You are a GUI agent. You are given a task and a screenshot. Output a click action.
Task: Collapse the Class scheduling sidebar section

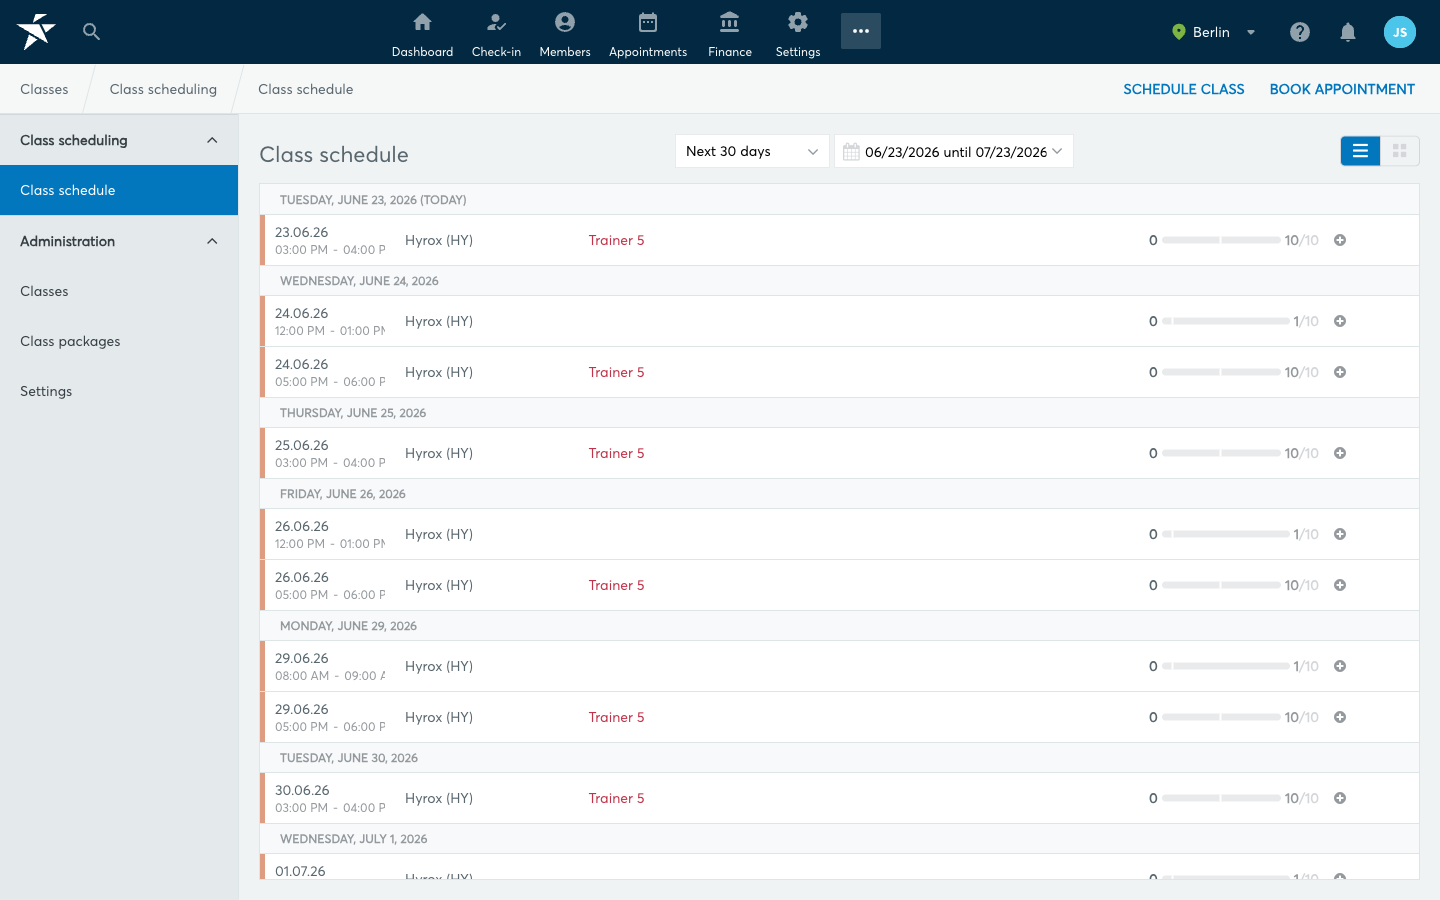pyautogui.click(x=119, y=140)
